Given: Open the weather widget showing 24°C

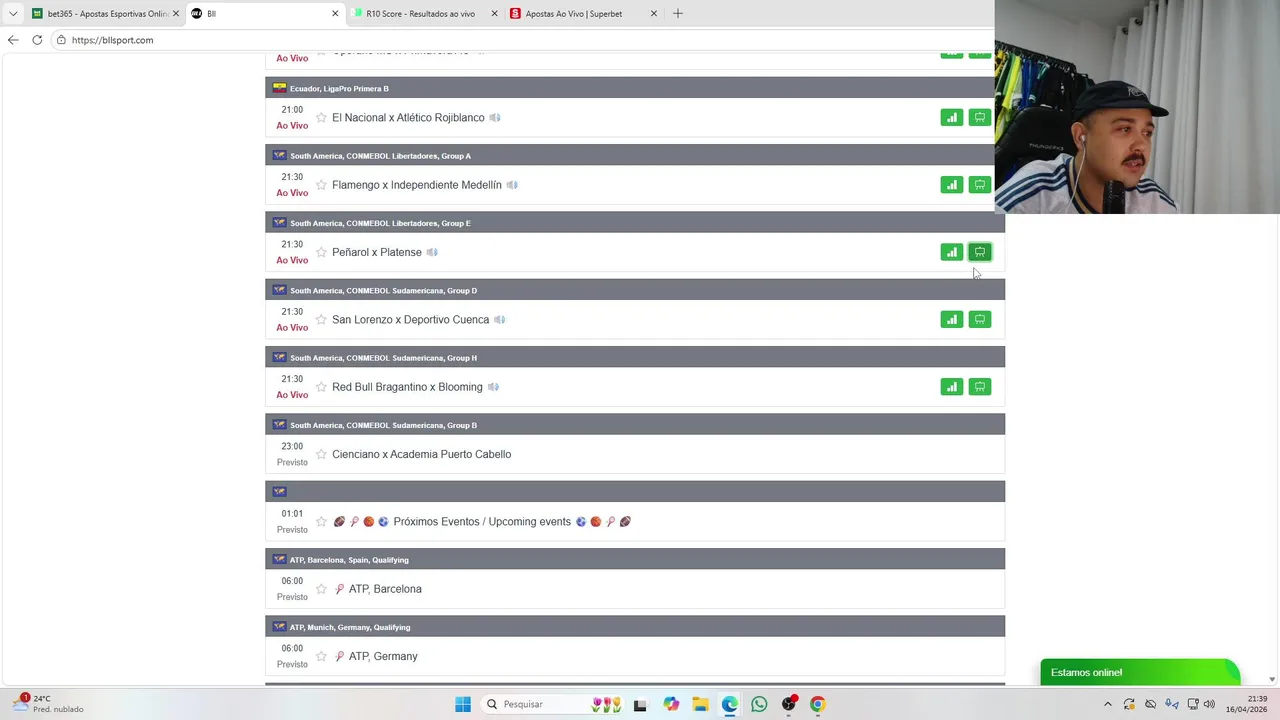Looking at the screenshot, I should click(48, 704).
